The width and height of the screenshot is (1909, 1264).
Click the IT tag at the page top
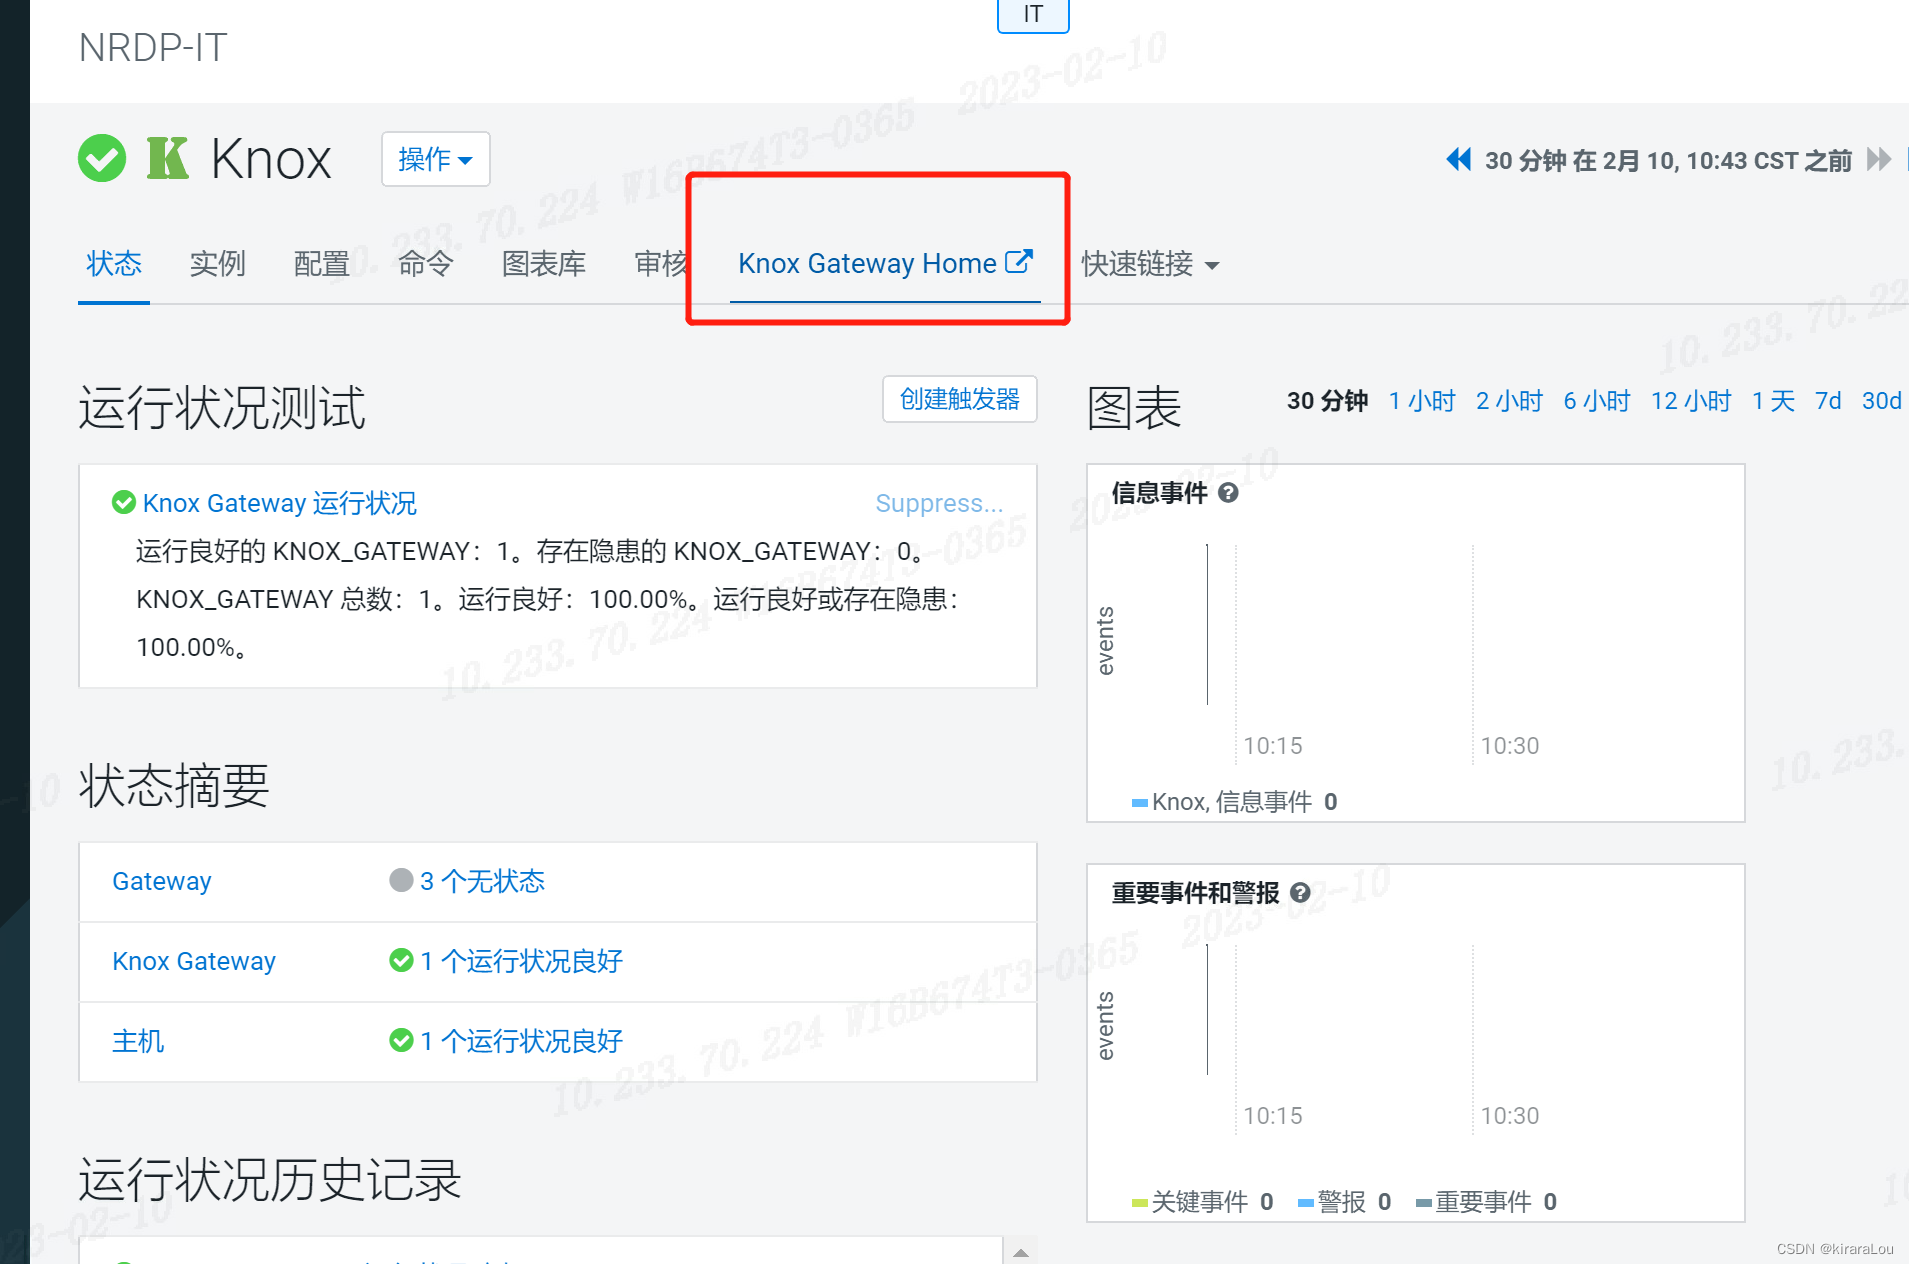pyautogui.click(x=1033, y=14)
